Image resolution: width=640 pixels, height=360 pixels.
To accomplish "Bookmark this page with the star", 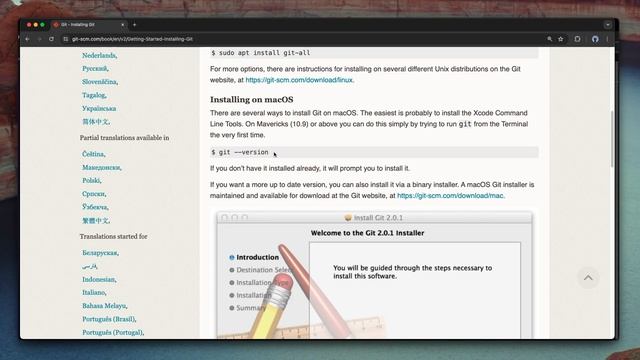I will tap(561, 39).
